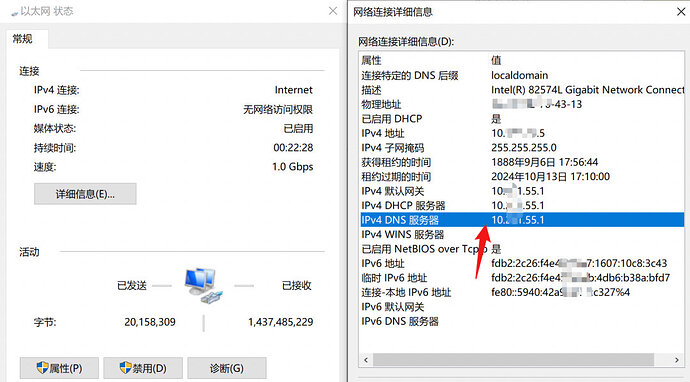Click the 255.255.255.0 subnet mask value
690x382 pixels.
point(524,147)
